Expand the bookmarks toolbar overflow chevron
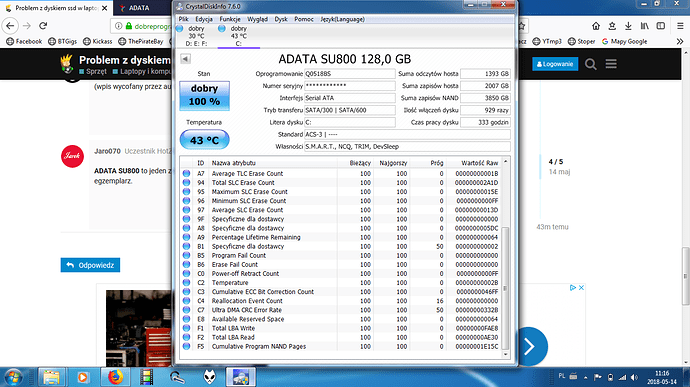The height and width of the screenshot is (387, 690). pos(680,41)
